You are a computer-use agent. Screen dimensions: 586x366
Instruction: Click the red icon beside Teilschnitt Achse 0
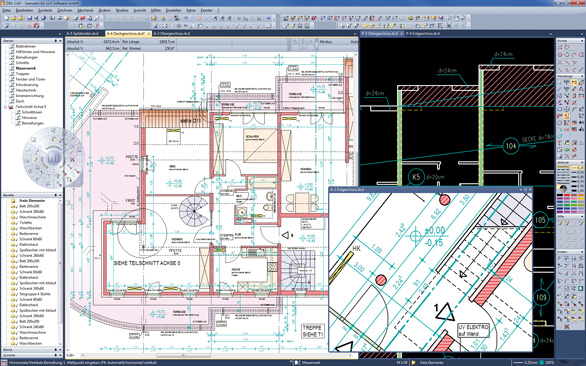pyautogui.click(x=12, y=107)
